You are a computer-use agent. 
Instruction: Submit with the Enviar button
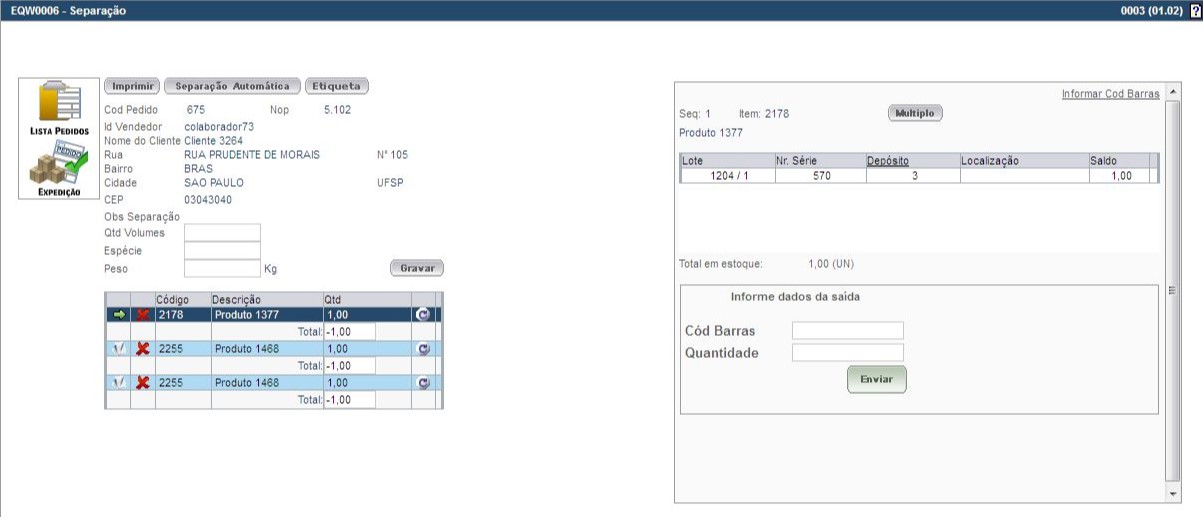876,380
